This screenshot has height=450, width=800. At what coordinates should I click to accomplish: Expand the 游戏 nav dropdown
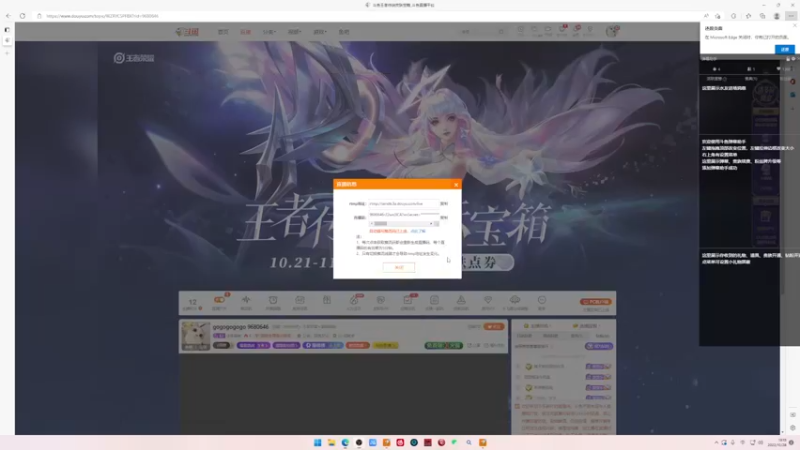coord(319,32)
